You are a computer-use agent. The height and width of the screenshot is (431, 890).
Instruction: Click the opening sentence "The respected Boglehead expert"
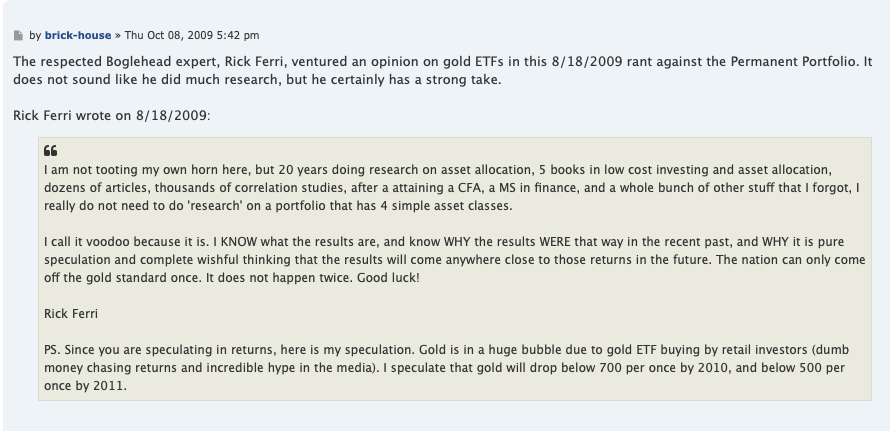tap(108, 62)
